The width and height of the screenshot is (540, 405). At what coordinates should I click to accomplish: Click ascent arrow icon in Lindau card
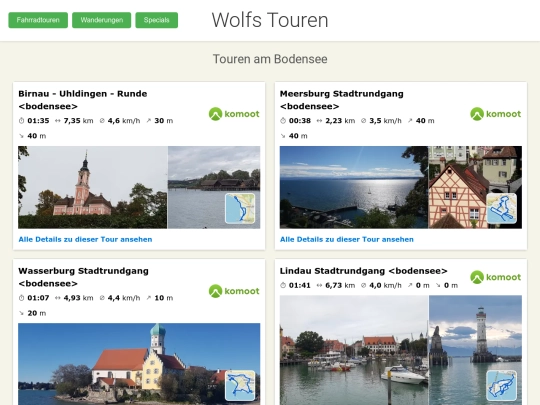click(x=410, y=285)
